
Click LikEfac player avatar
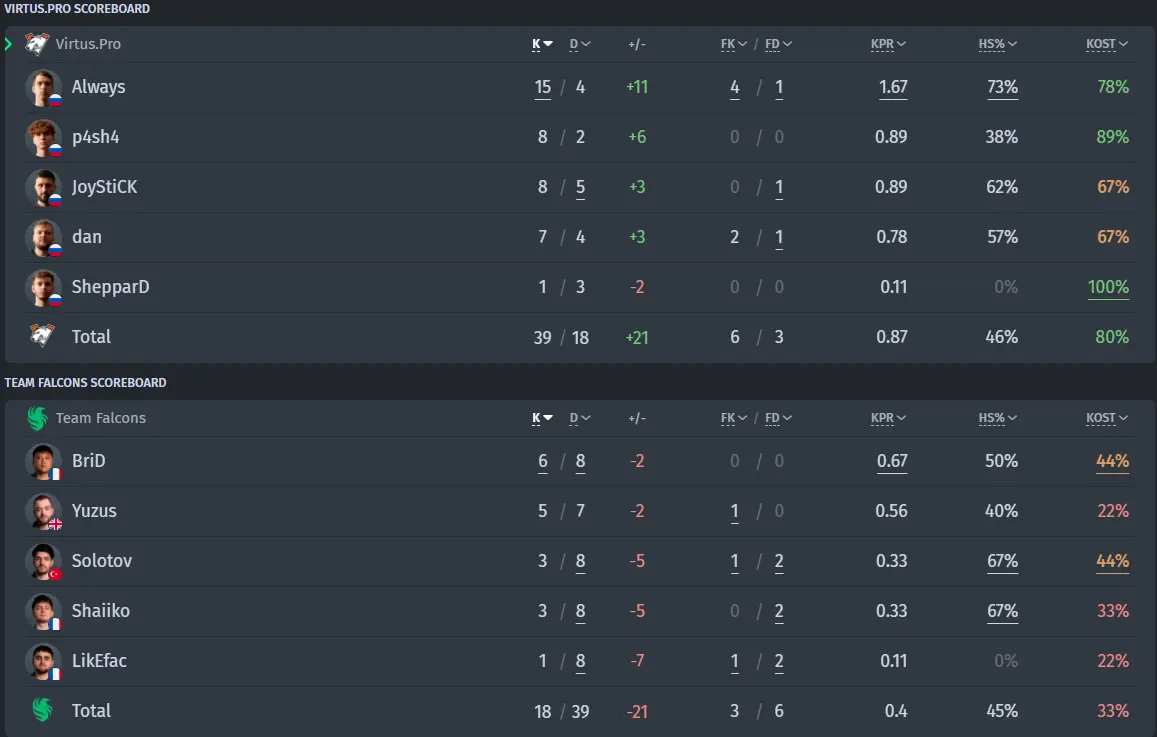(44, 662)
